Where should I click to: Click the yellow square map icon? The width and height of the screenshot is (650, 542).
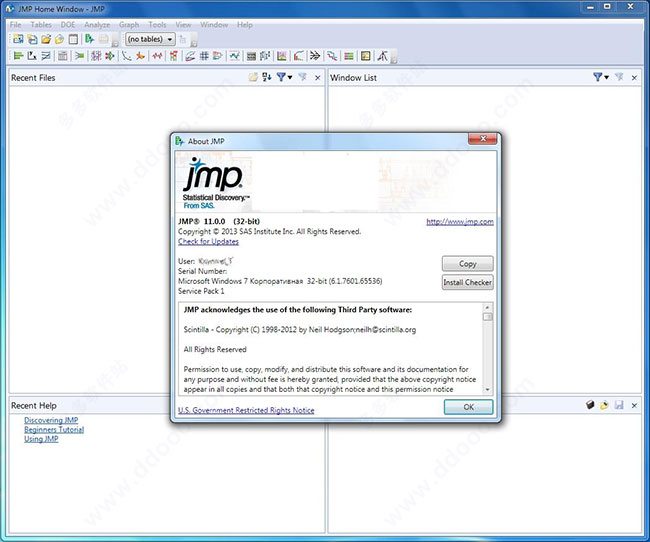pyautogui.click(x=366, y=56)
